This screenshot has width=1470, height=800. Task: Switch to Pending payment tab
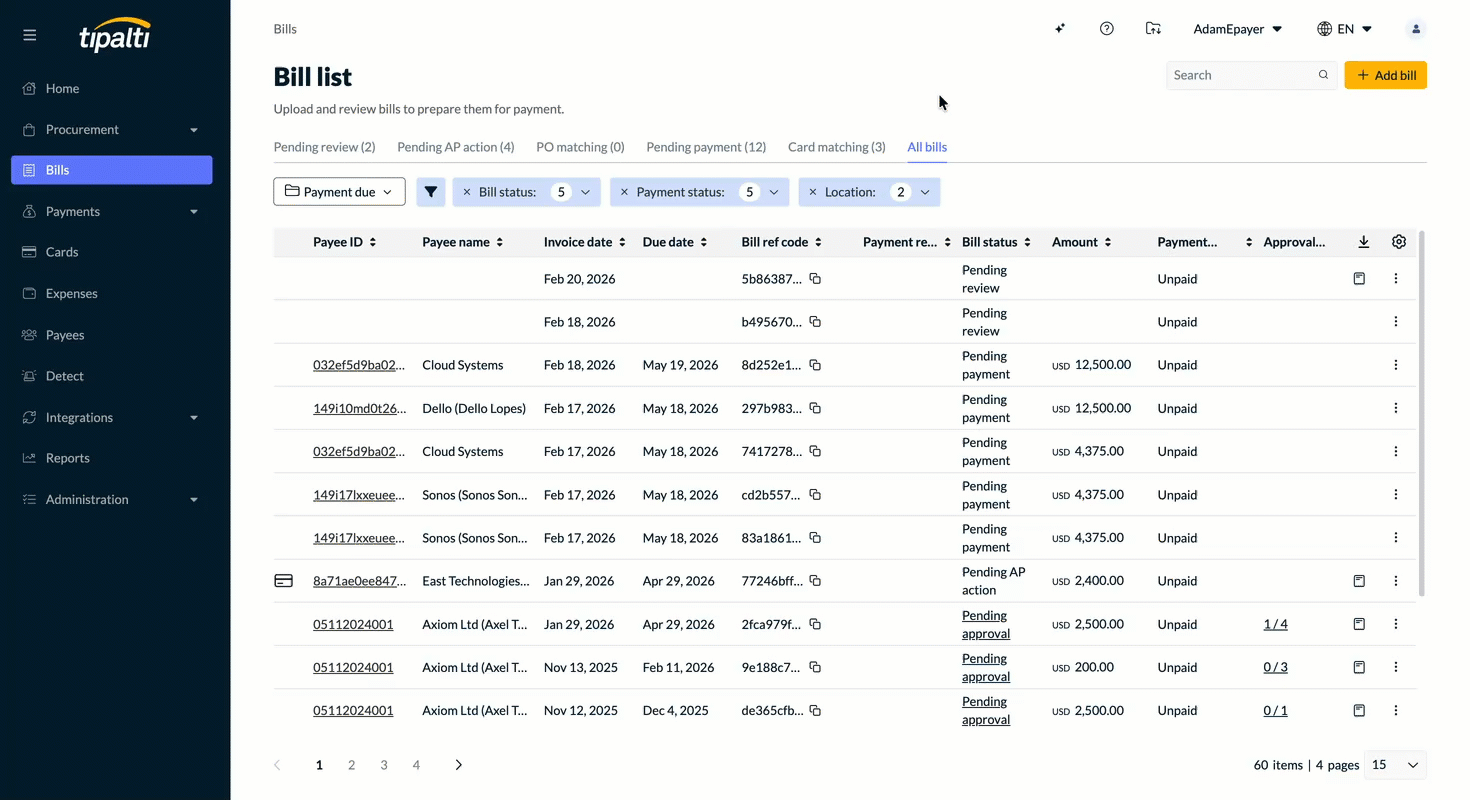click(706, 147)
